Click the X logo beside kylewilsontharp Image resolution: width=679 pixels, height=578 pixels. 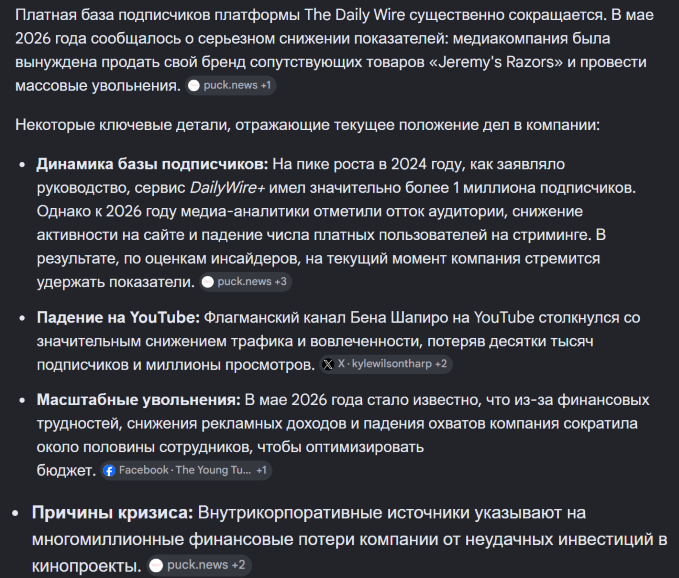click(x=328, y=364)
